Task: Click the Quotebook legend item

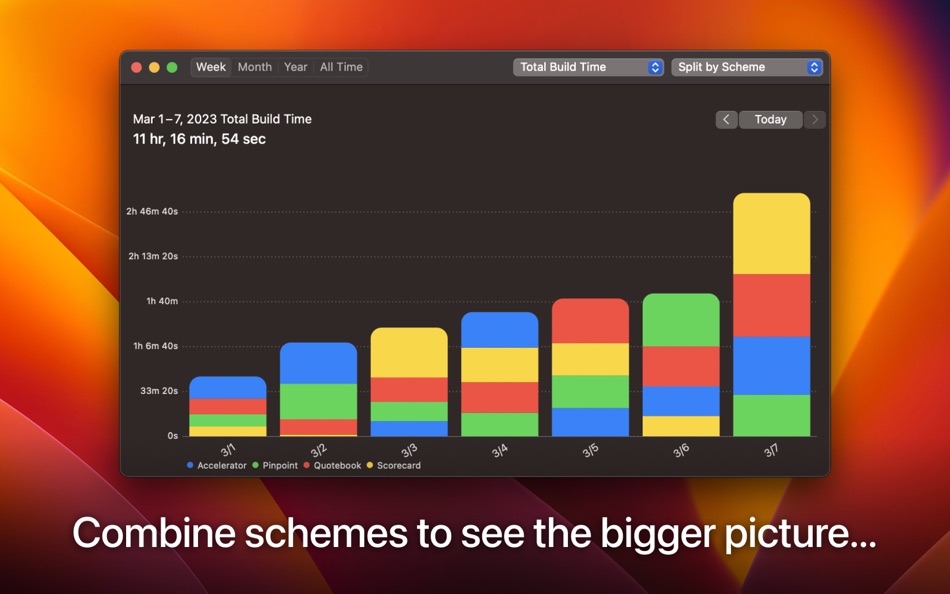Action: click(332, 466)
